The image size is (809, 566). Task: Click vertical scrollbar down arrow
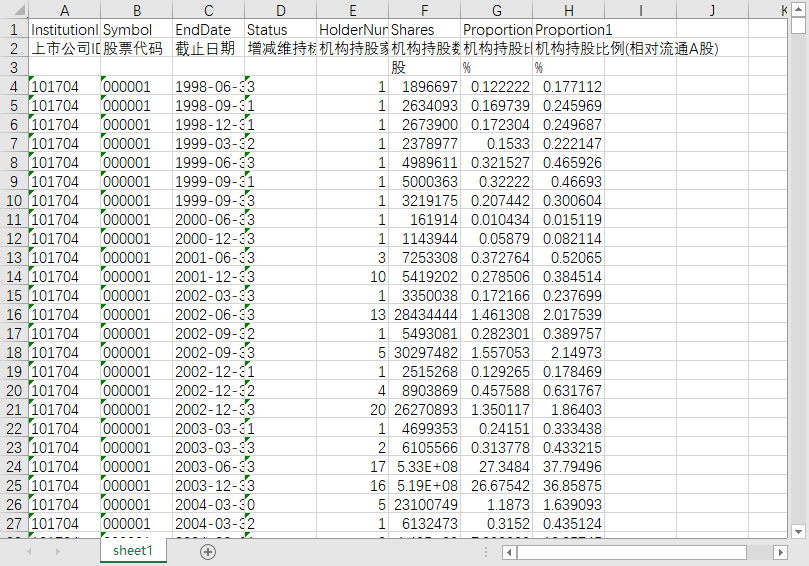pyautogui.click(x=798, y=531)
